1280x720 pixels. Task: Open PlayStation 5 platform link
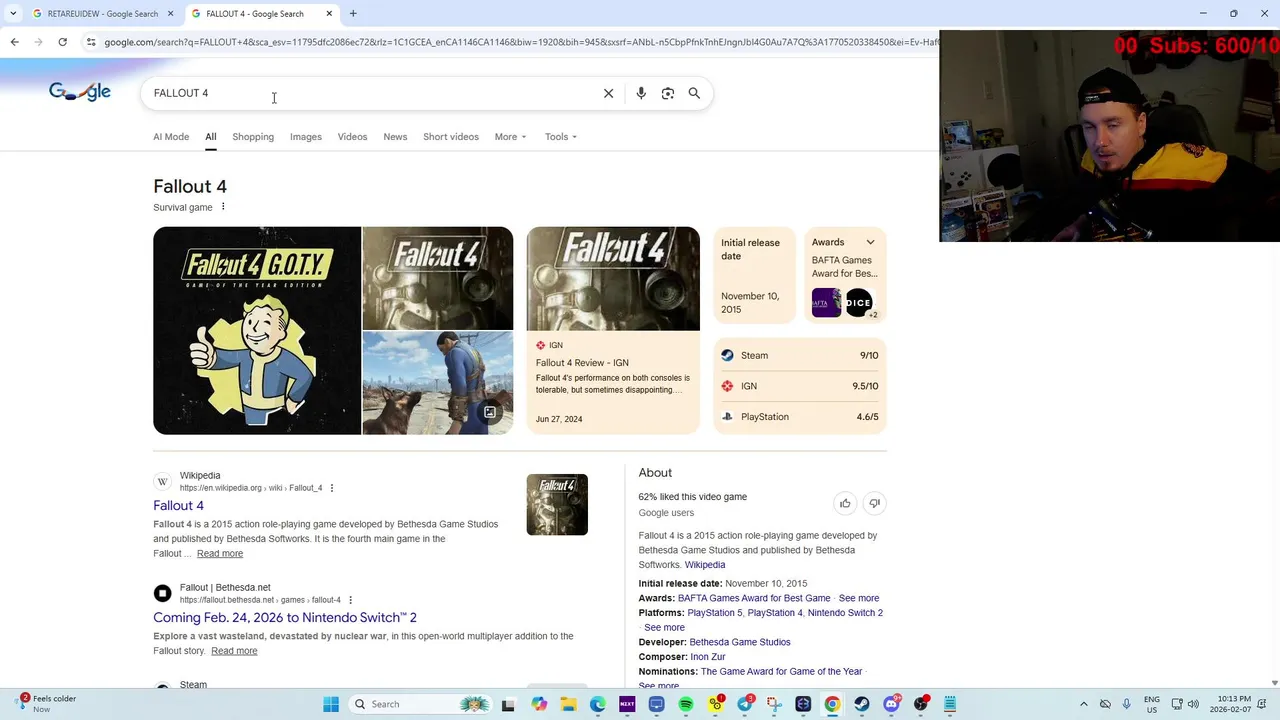coord(715,613)
